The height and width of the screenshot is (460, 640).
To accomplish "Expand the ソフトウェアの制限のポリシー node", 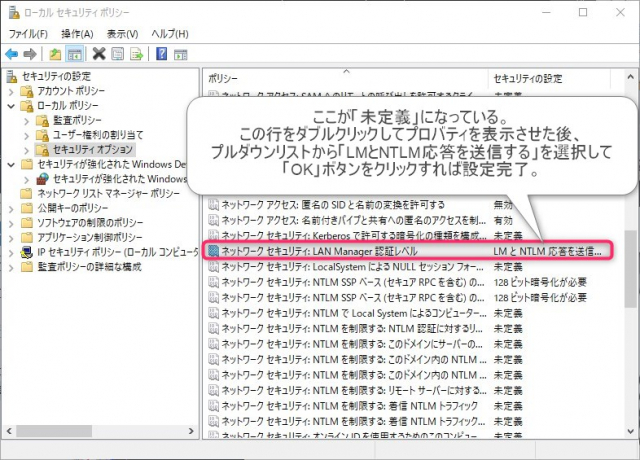I will point(11,224).
